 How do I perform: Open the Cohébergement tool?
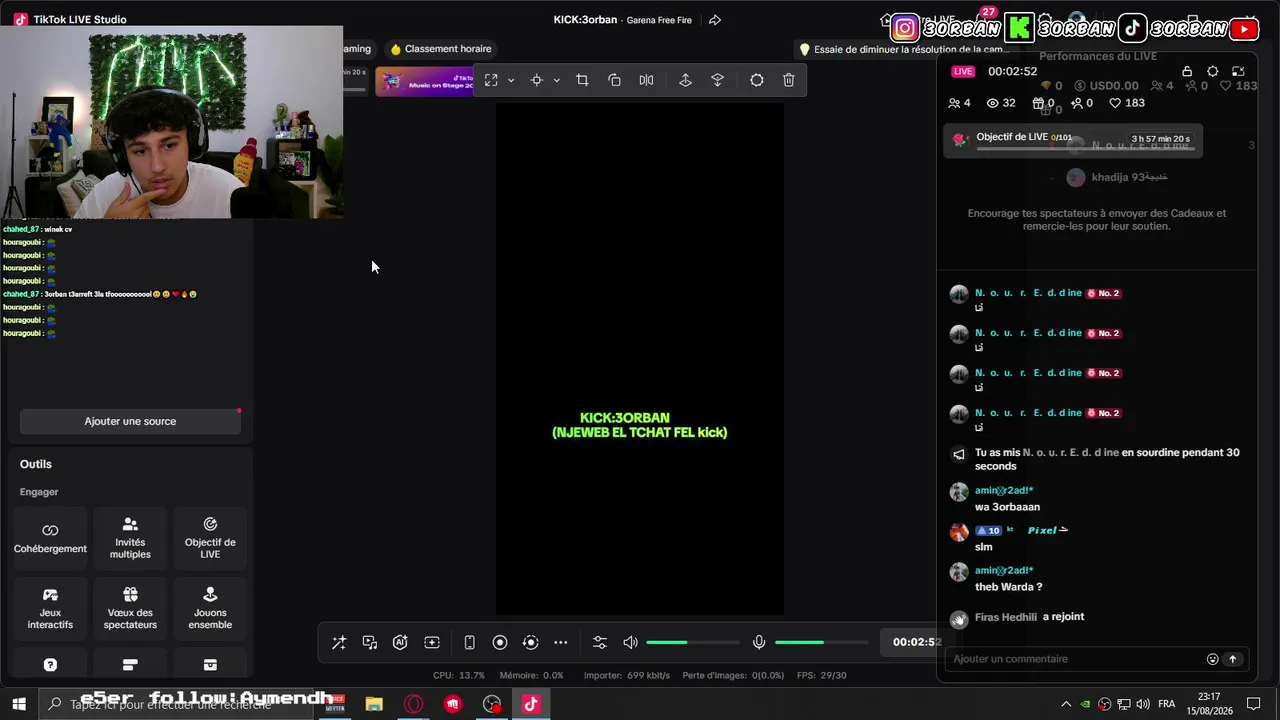click(x=50, y=539)
